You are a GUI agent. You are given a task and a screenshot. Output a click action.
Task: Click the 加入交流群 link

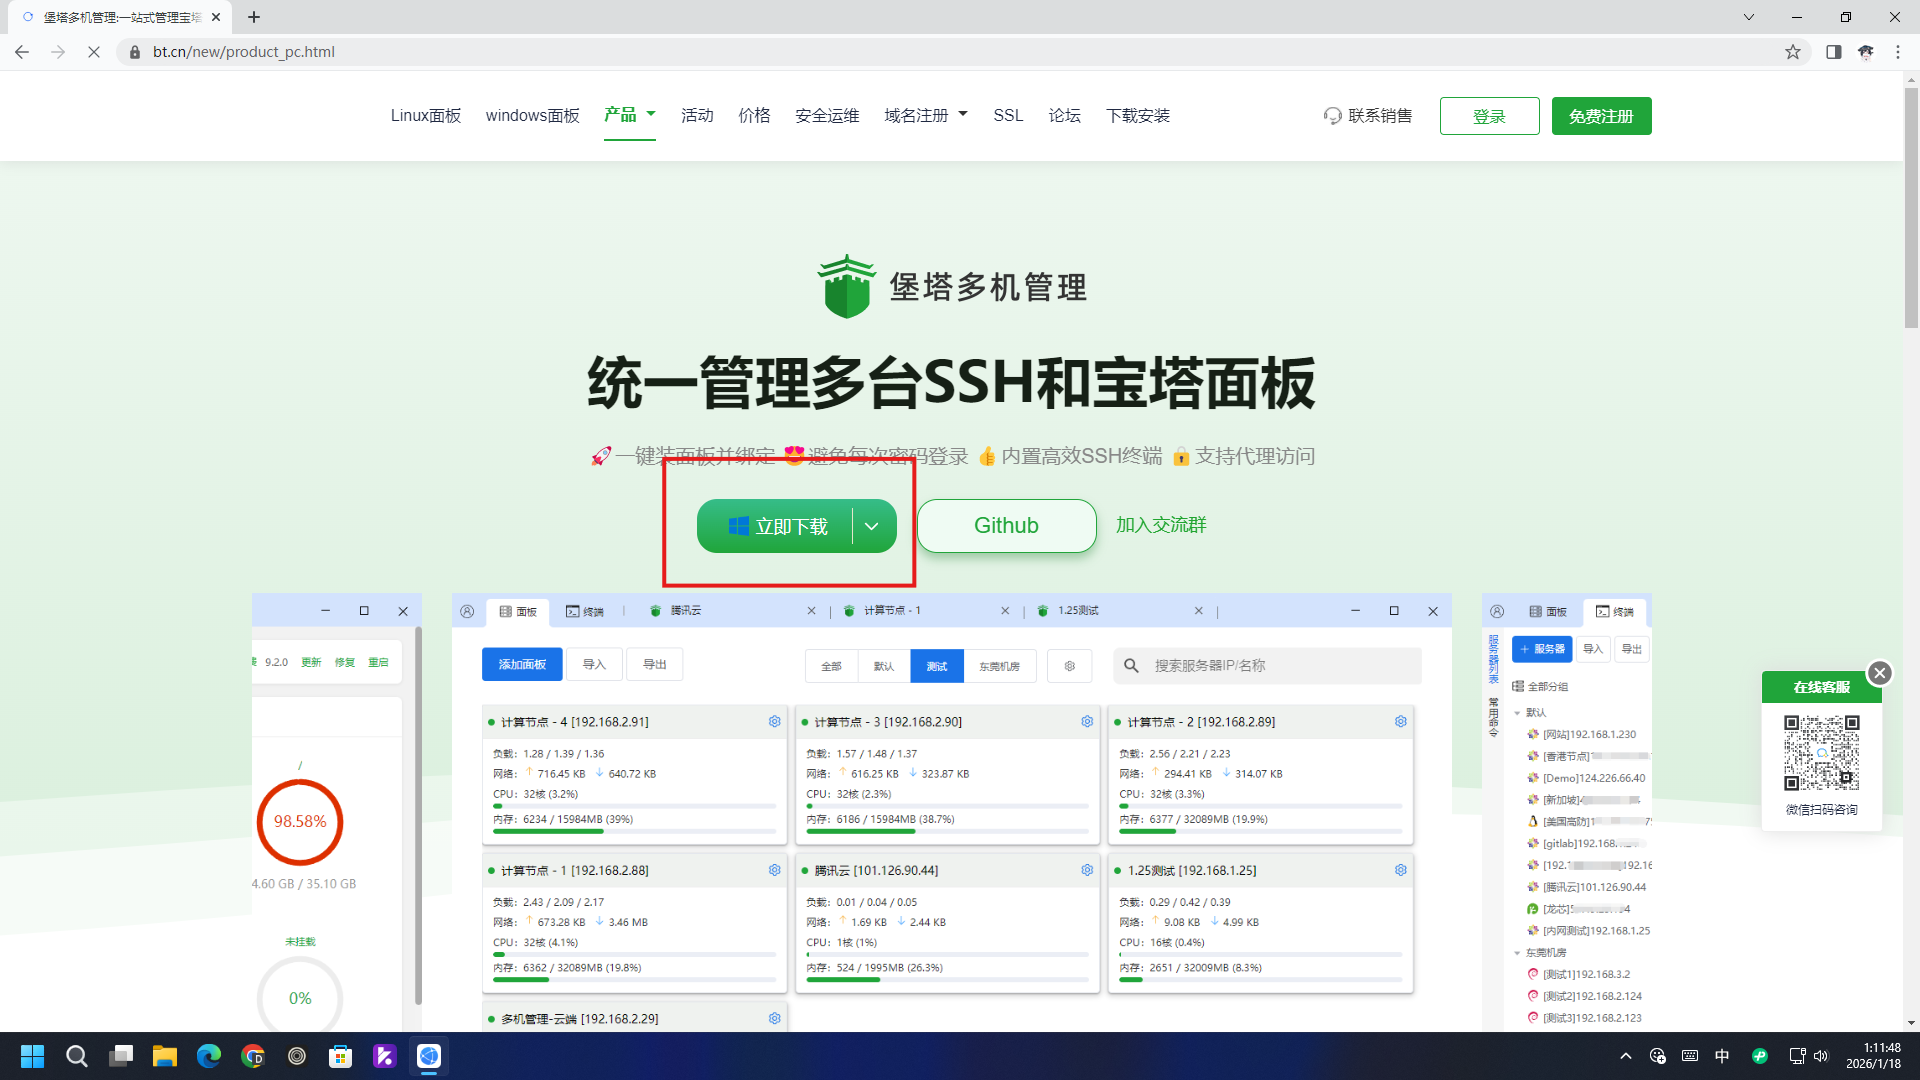coord(1161,525)
